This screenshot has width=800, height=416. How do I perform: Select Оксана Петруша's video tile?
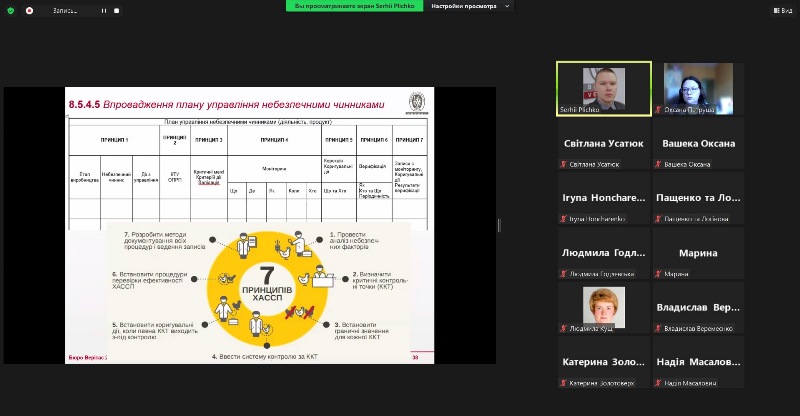[x=698, y=89]
